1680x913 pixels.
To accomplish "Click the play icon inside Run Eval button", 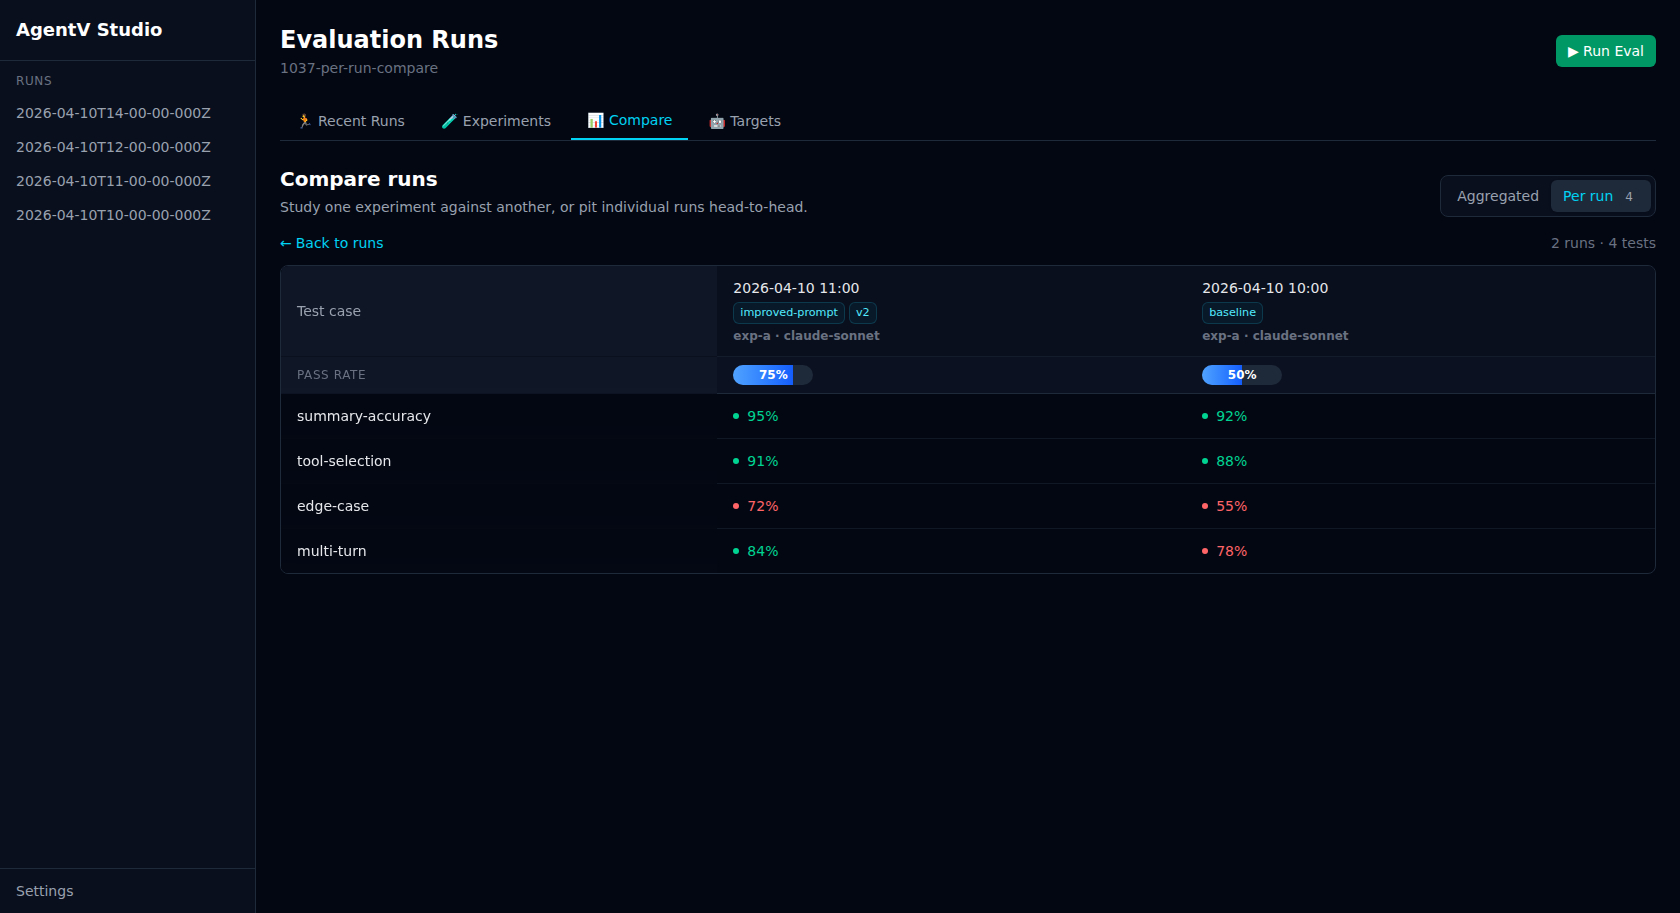I will [x=1573, y=50].
